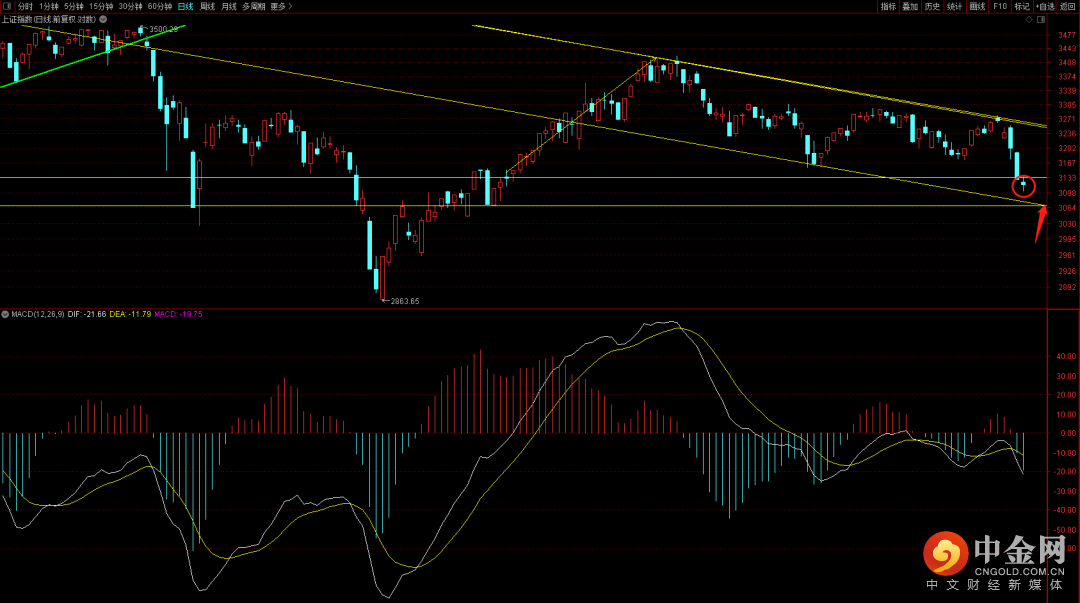Open the 画线 drawing tools
This screenshot has width=1080, height=603.
(977, 6)
